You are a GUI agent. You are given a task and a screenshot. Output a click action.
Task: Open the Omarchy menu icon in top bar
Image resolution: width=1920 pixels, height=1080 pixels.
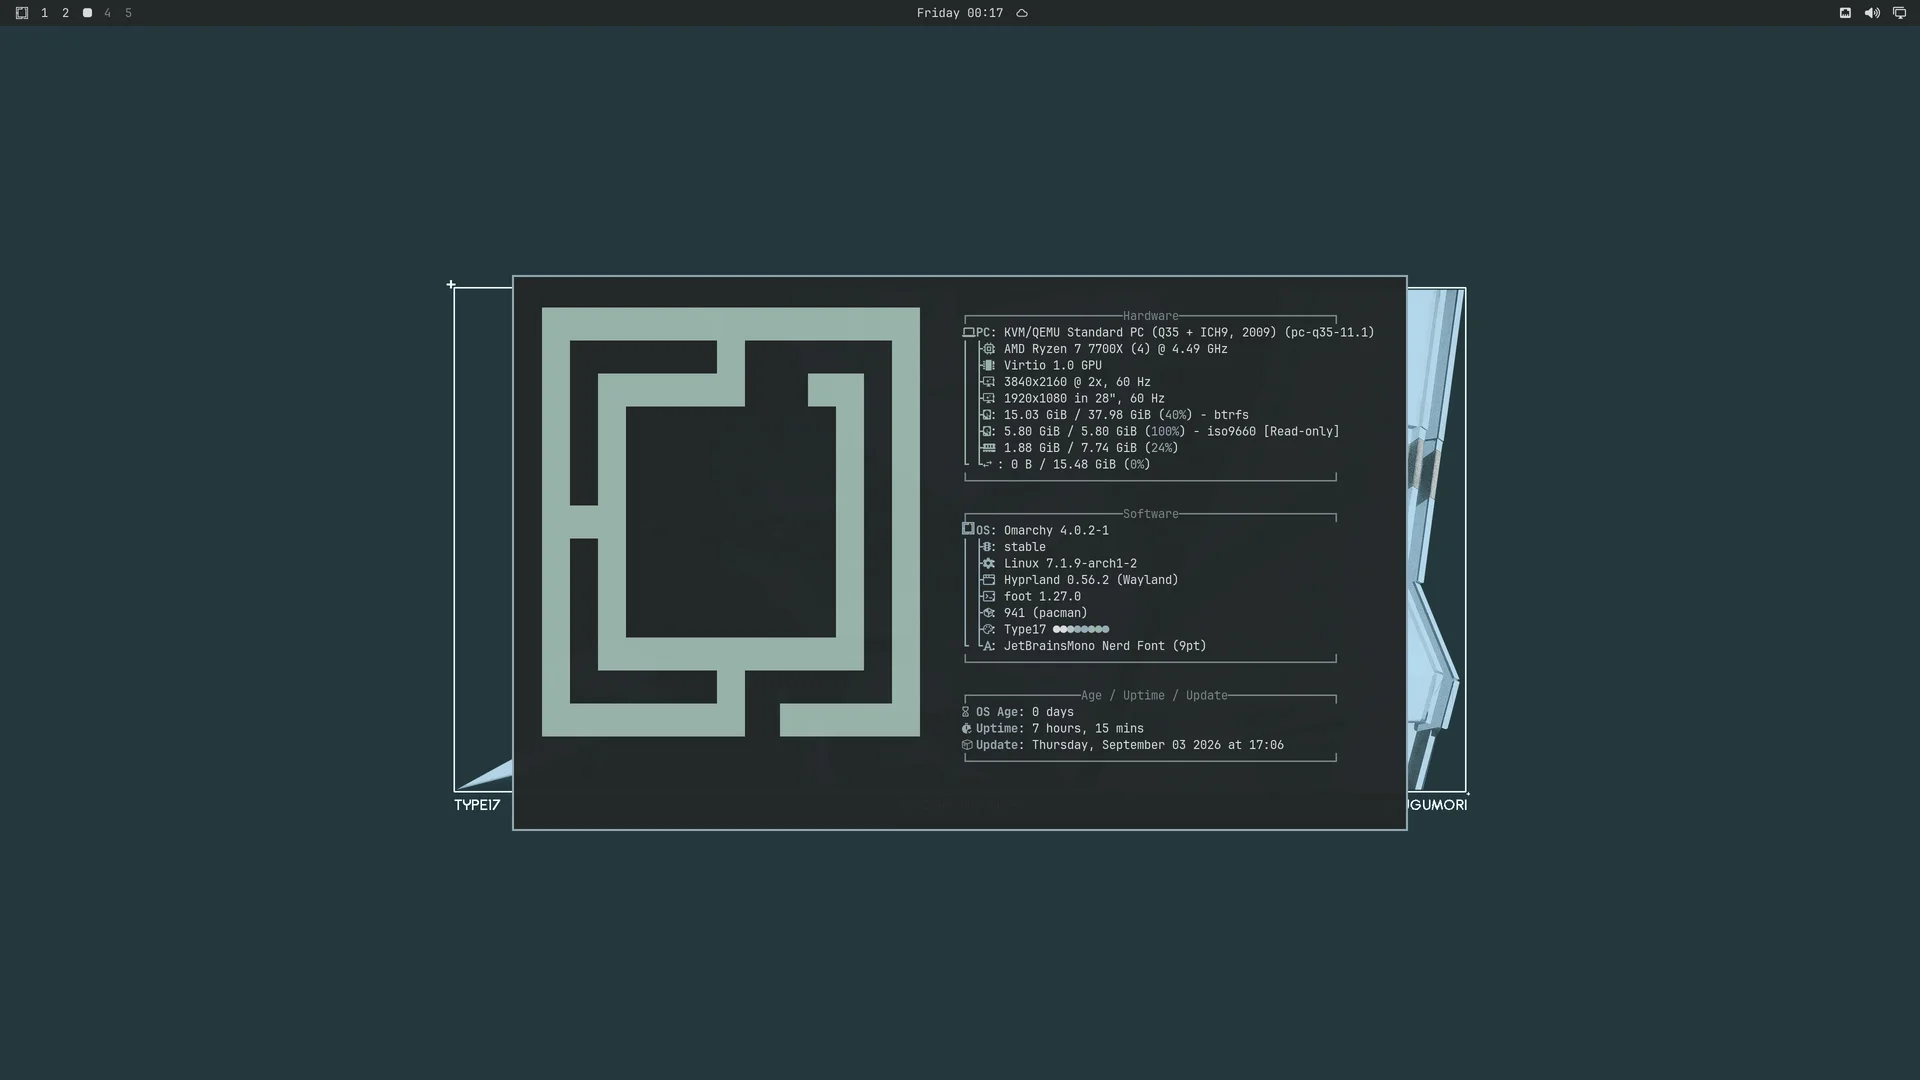[22, 13]
